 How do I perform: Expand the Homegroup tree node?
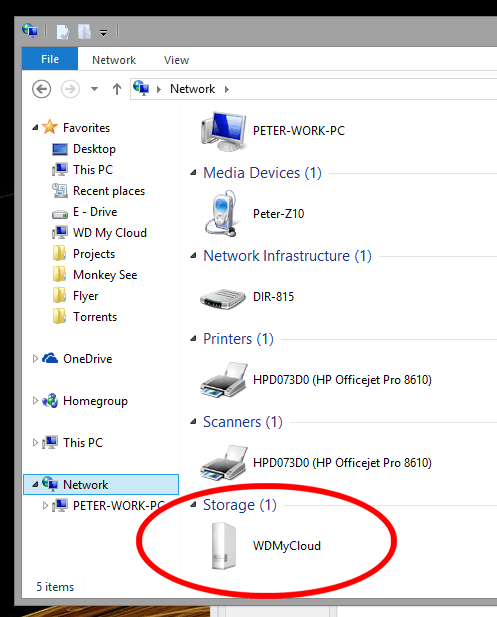(35, 401)
